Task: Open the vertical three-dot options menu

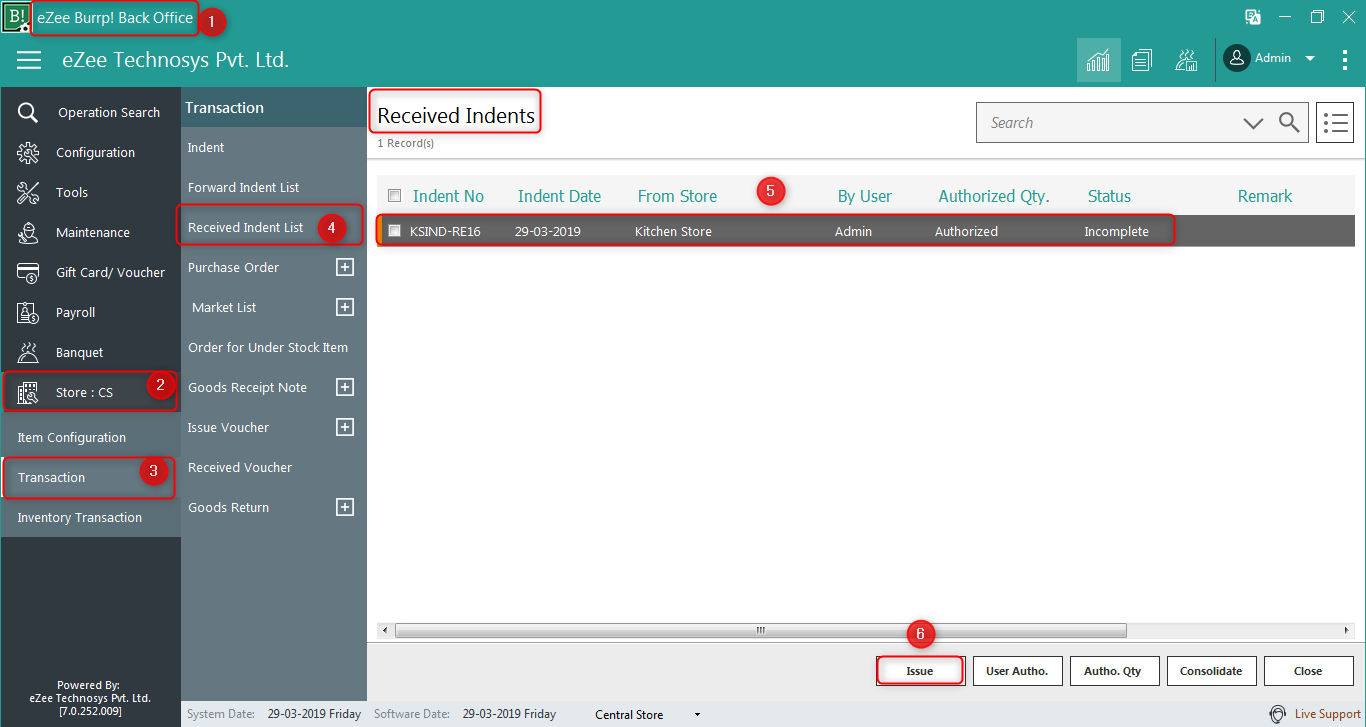Action: click(1344, 60)
